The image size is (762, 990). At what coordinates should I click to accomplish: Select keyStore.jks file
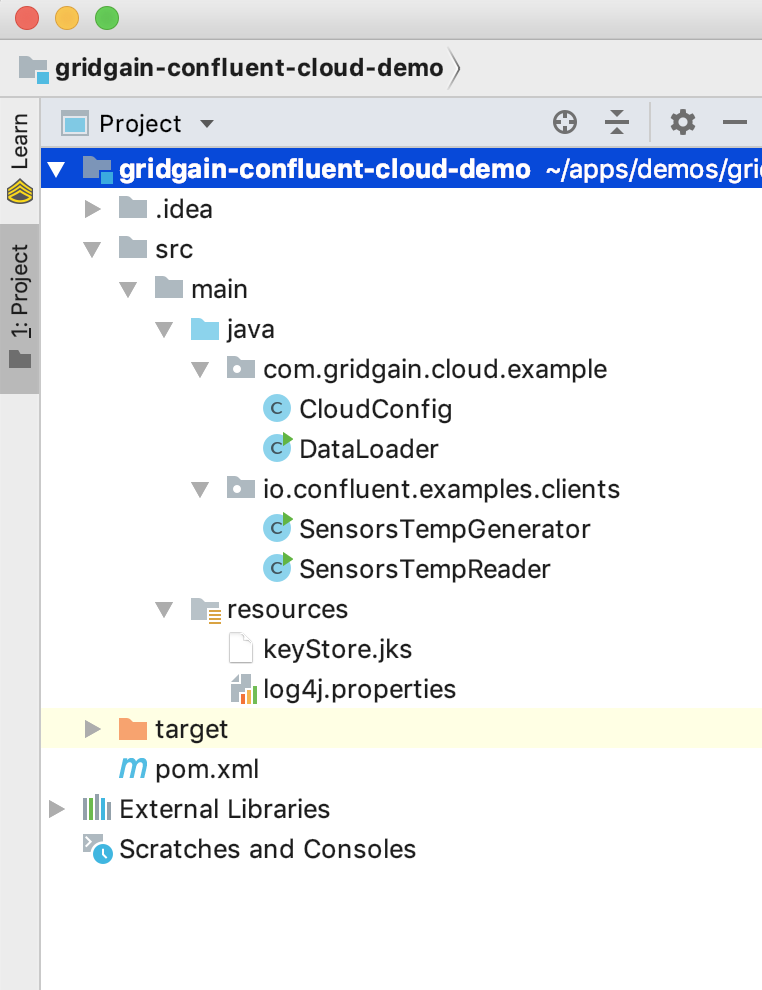click(337, 649)
